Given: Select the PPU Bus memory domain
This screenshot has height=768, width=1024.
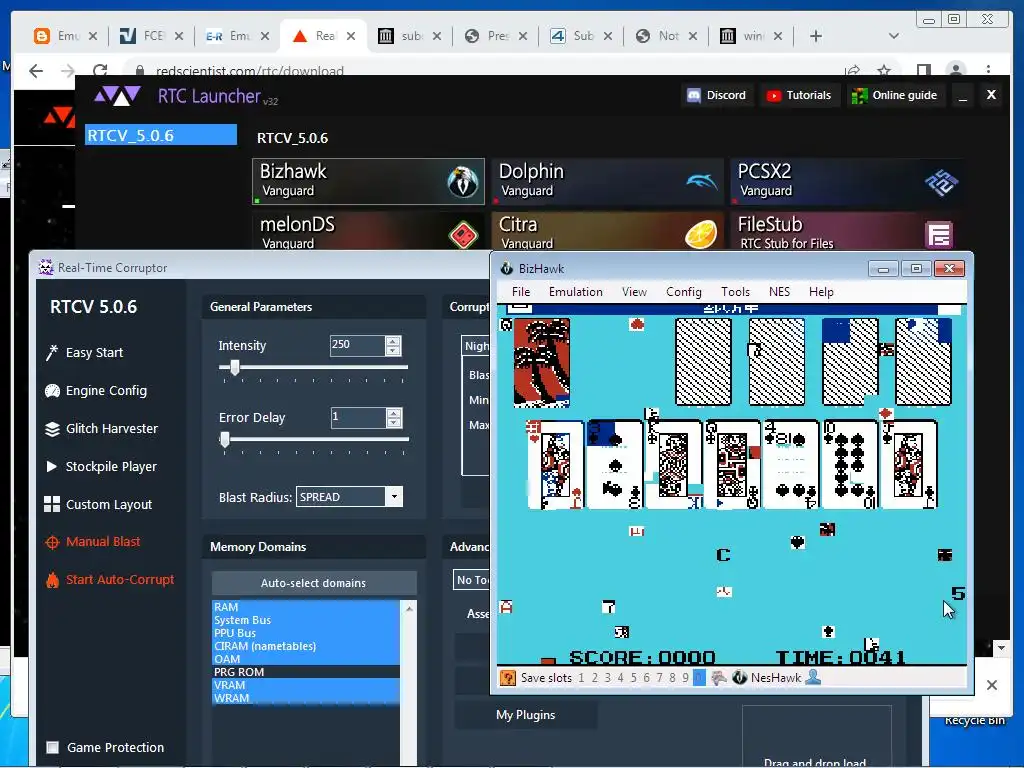Looking at the screenshot, I should tap(306, 633).
